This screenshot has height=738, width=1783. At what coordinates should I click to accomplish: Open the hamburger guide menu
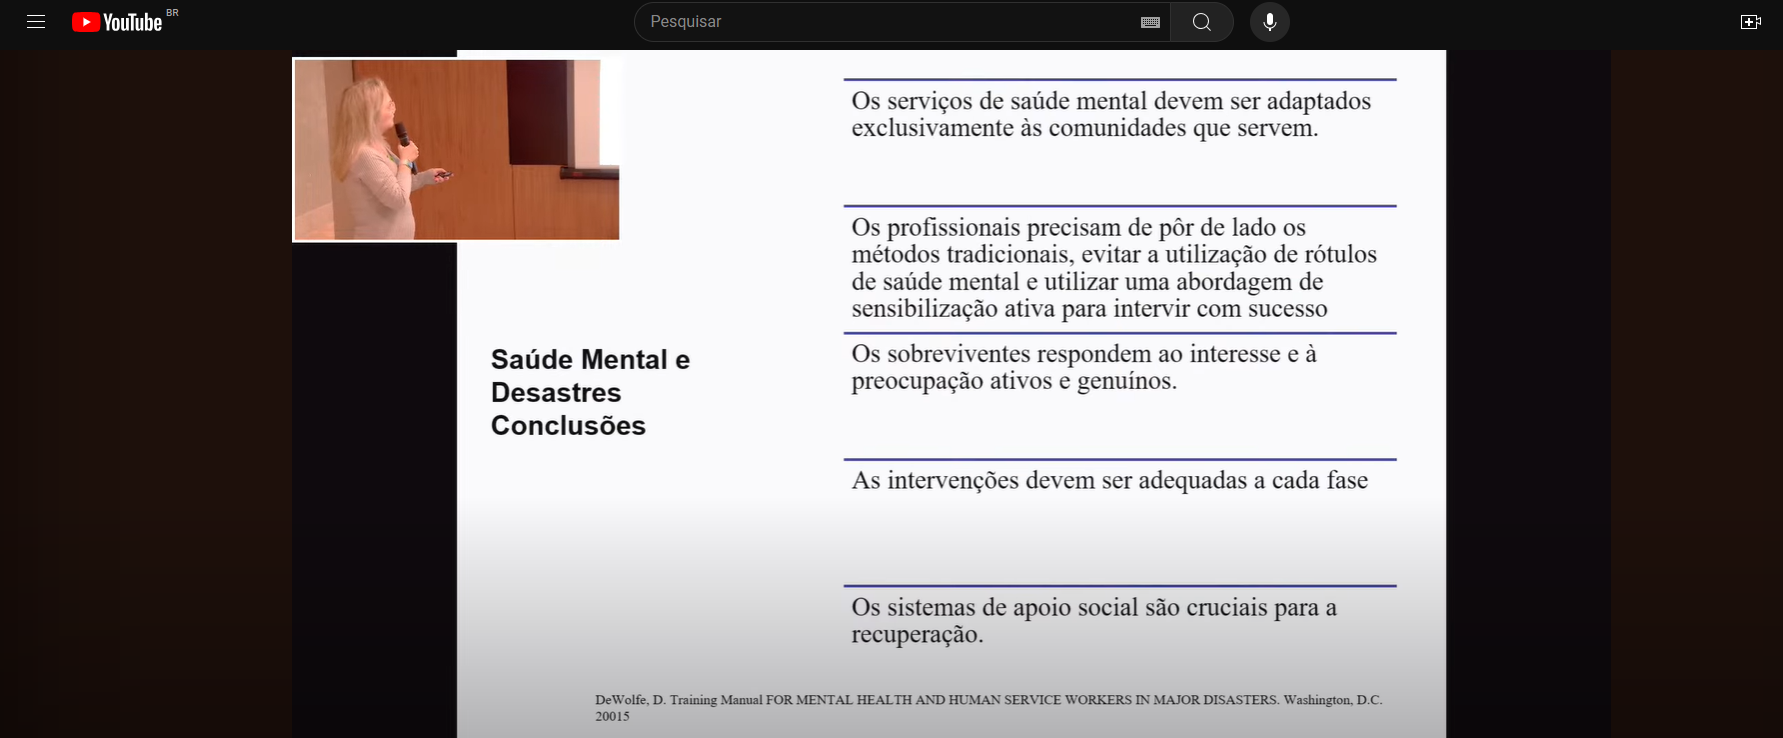pos(36,21)
